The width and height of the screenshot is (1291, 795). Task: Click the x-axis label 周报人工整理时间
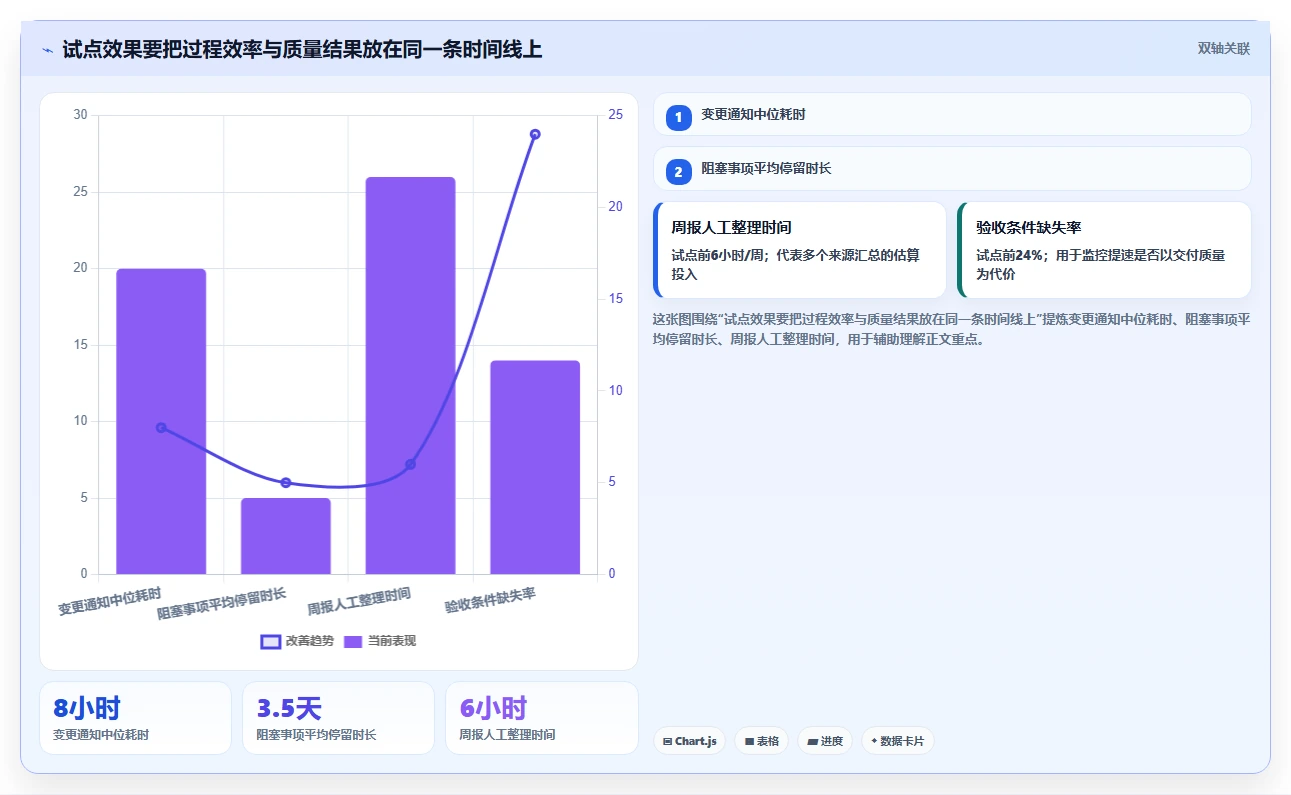coord(359,601)
